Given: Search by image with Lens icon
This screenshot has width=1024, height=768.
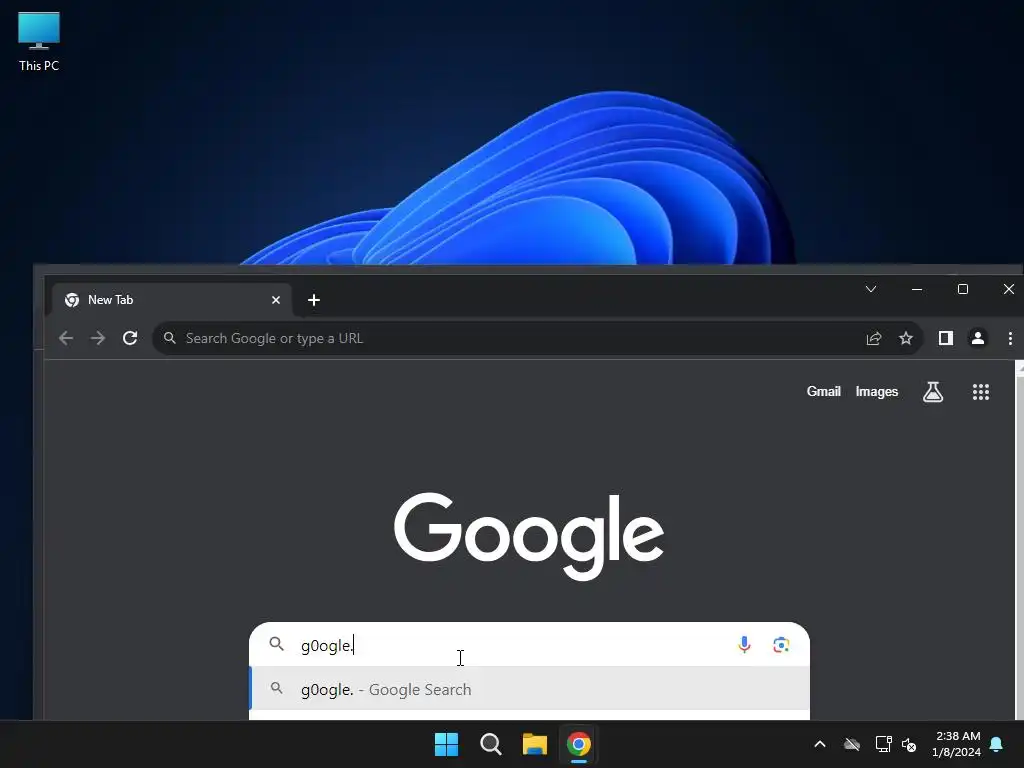Looking at the screenshot, I should click(x=781, y=645).
